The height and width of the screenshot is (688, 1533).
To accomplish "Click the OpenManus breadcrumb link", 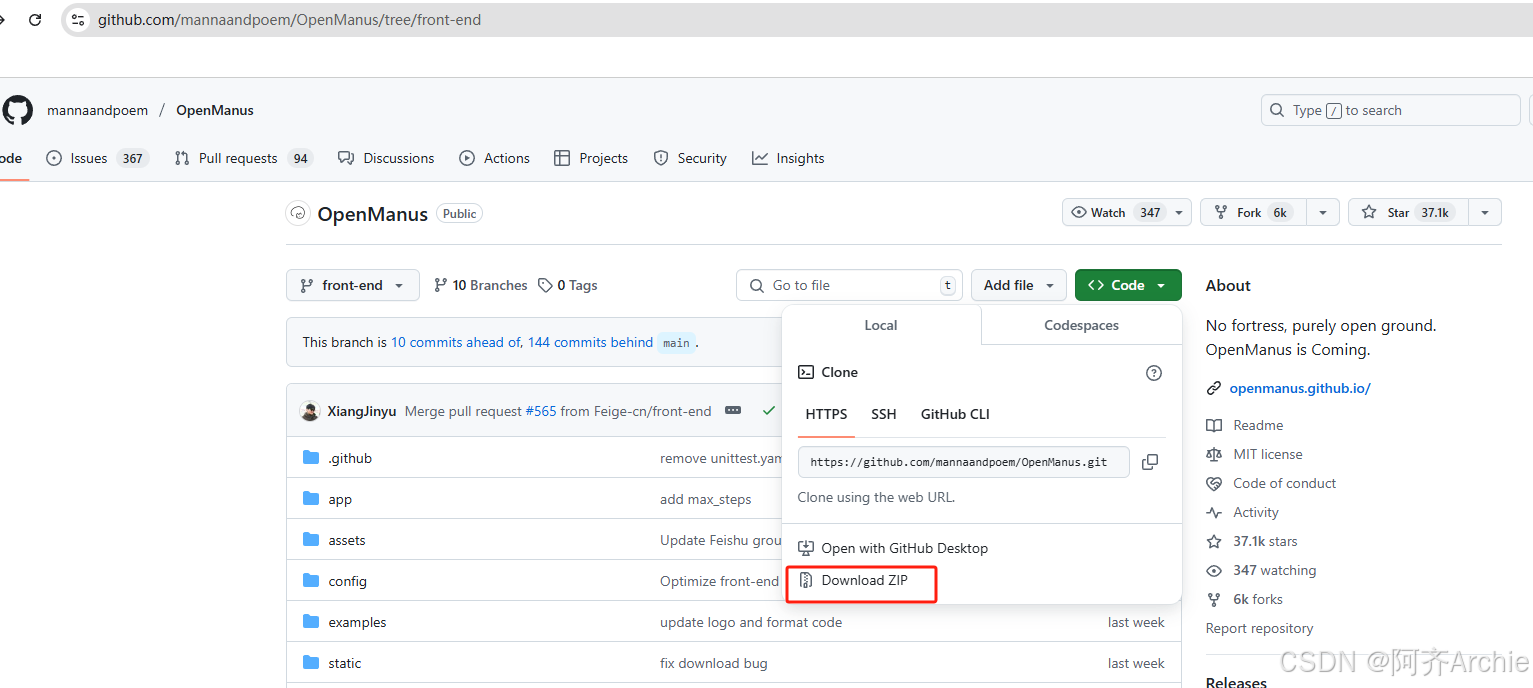I will click(x=215, y=110).
